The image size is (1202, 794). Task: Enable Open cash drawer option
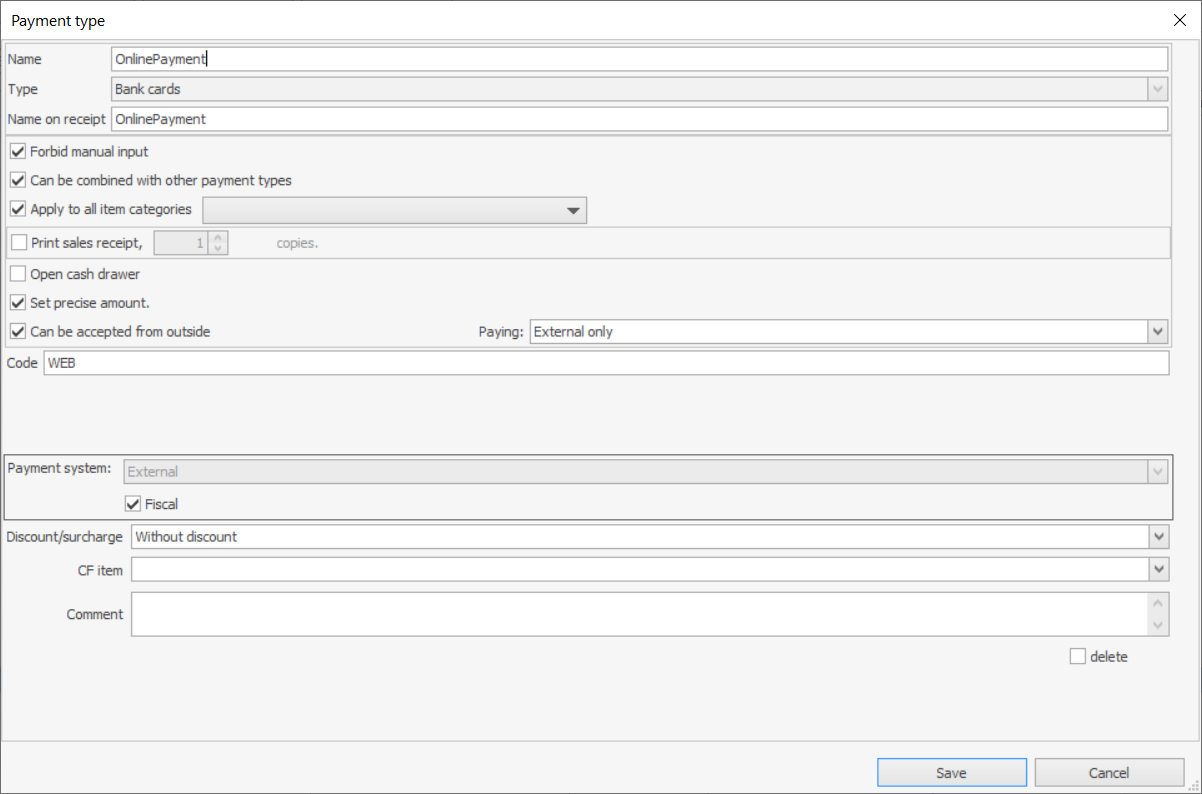tap(18, 274)
